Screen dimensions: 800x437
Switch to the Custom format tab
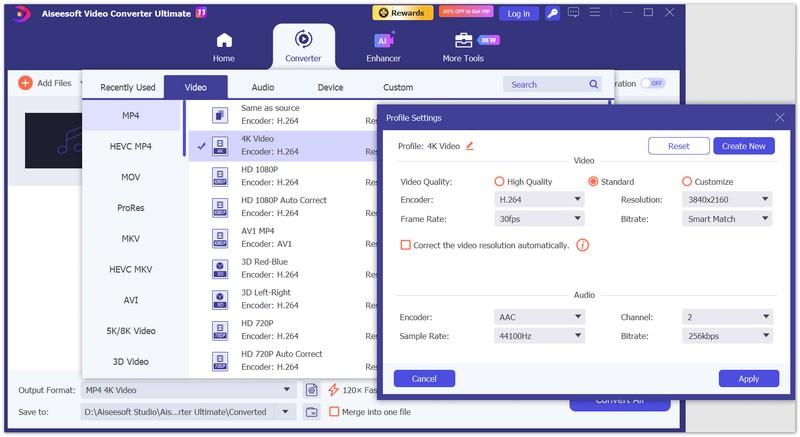pos(398,87)
